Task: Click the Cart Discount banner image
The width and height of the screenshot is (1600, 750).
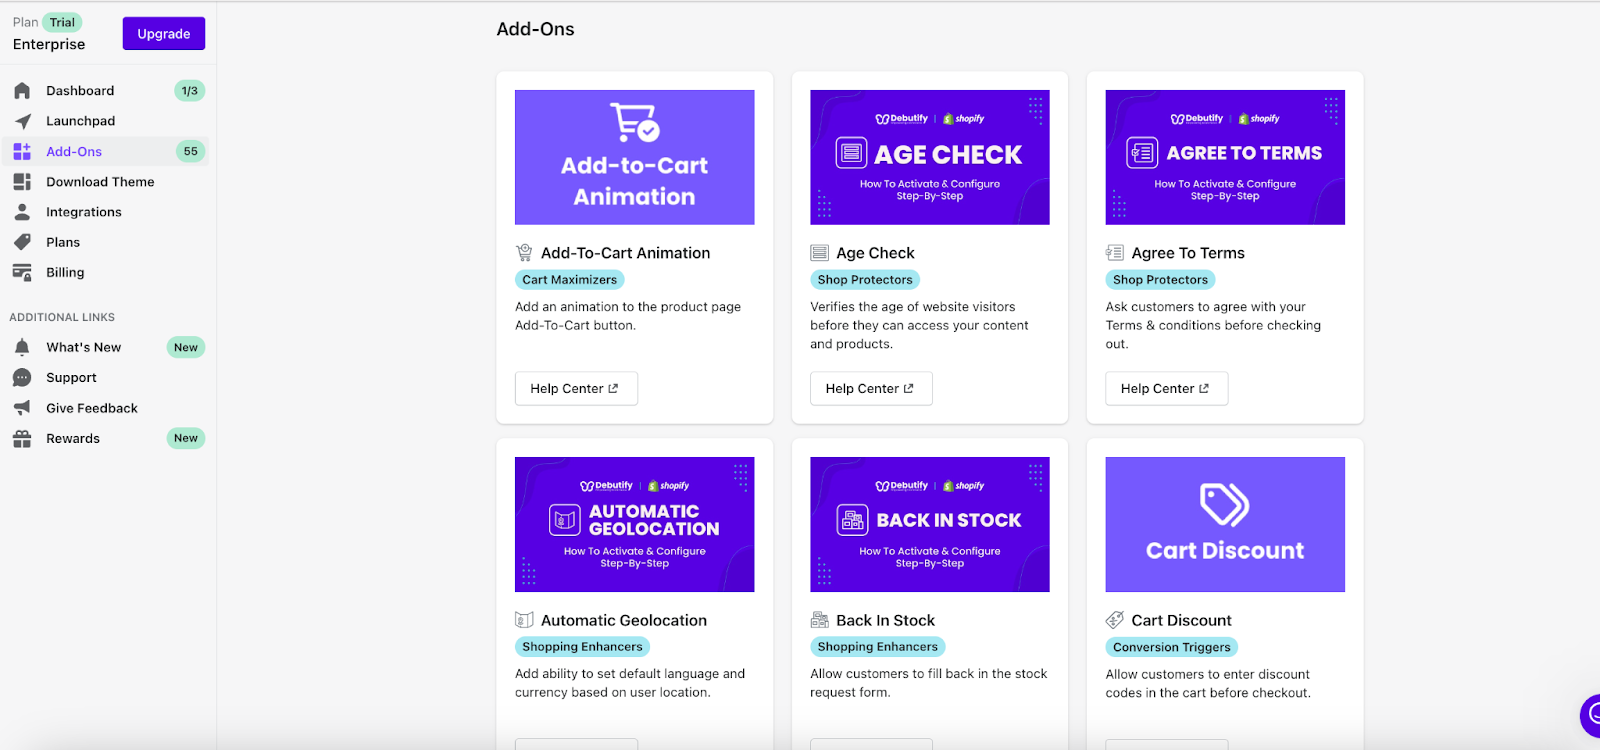Action: pyautogui.click(x=1225, y=524)
